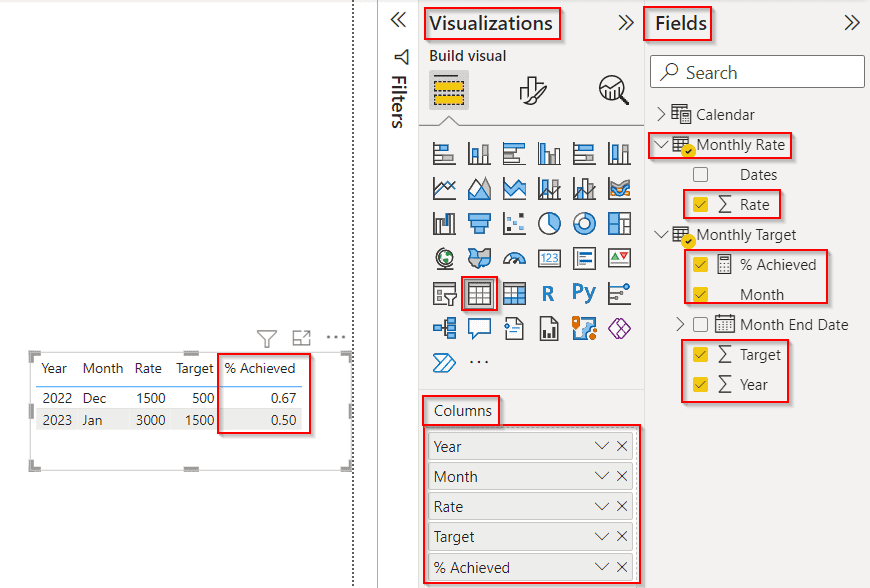The image size is (870, 588).
Task: Select the smart narrative visual
Action: 514,328
